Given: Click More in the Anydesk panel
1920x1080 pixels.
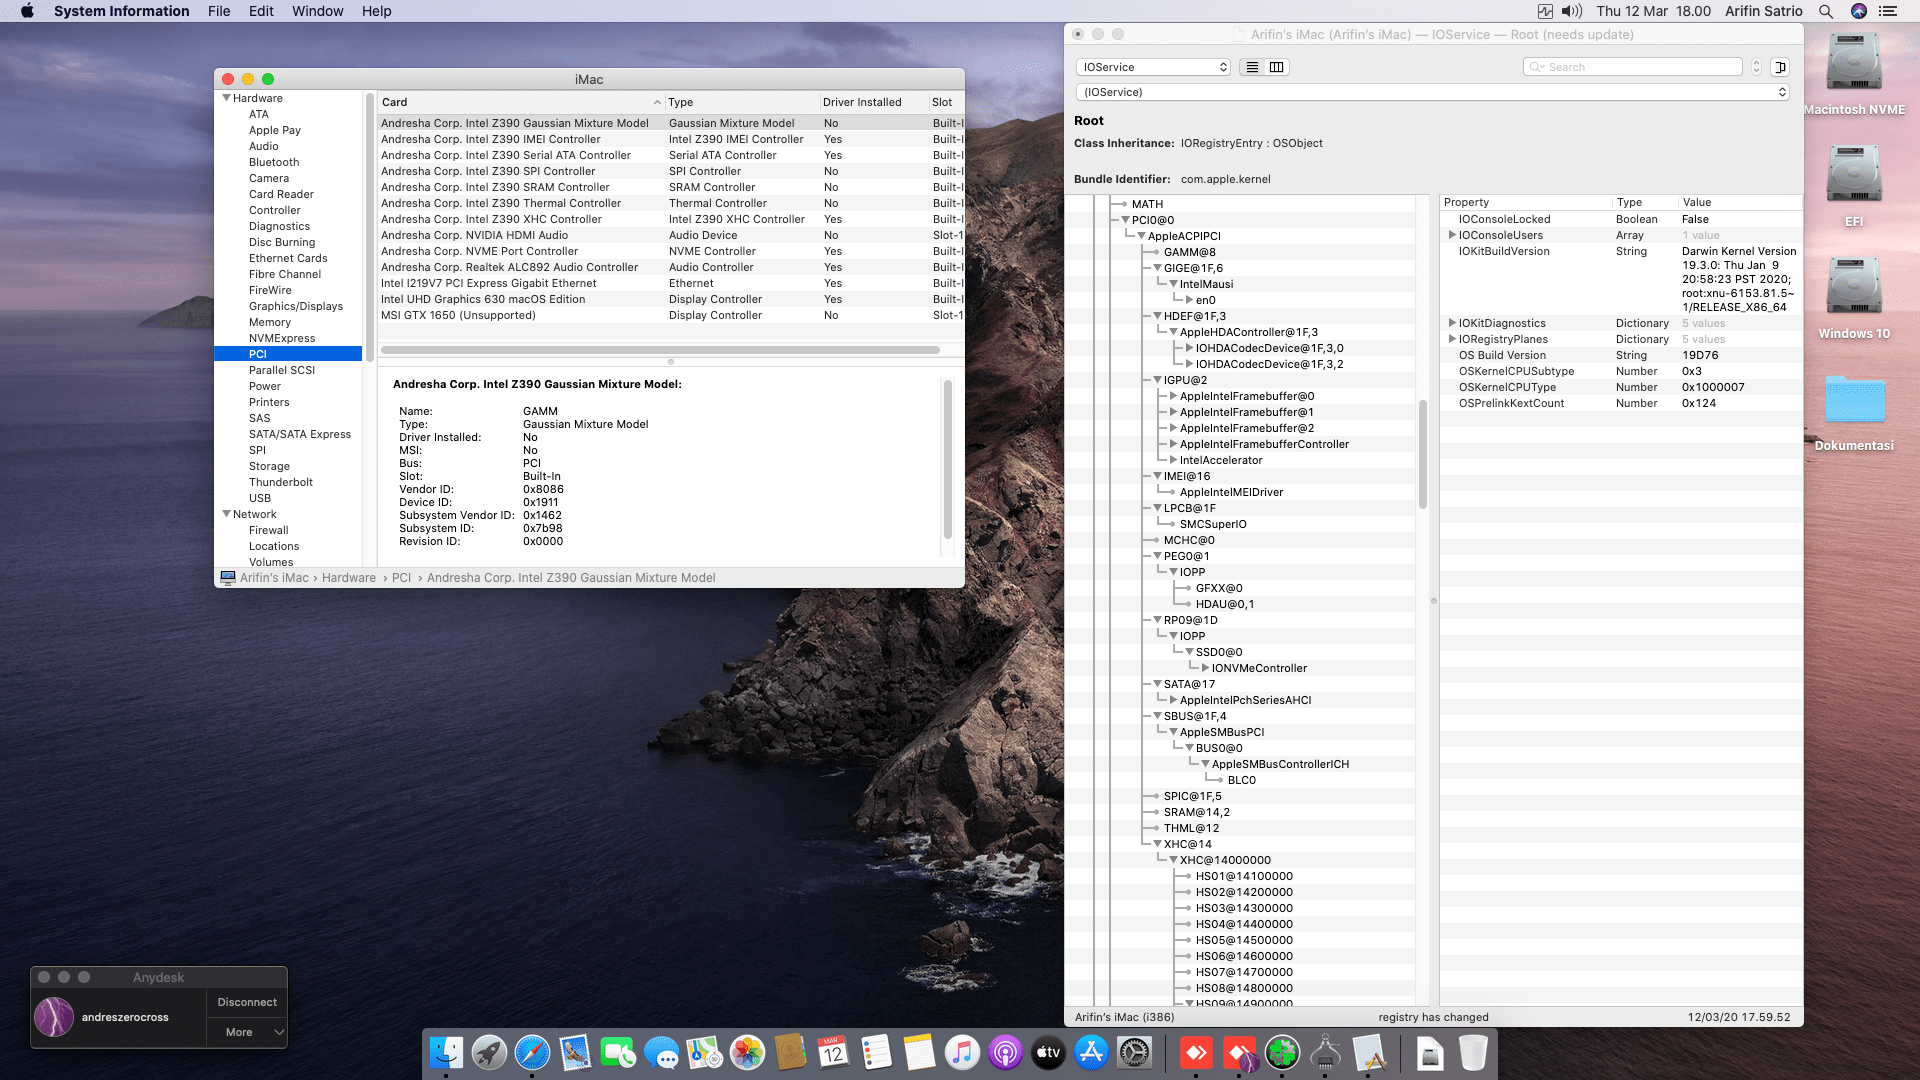Looking at the screenshot, I should 247,1032.
